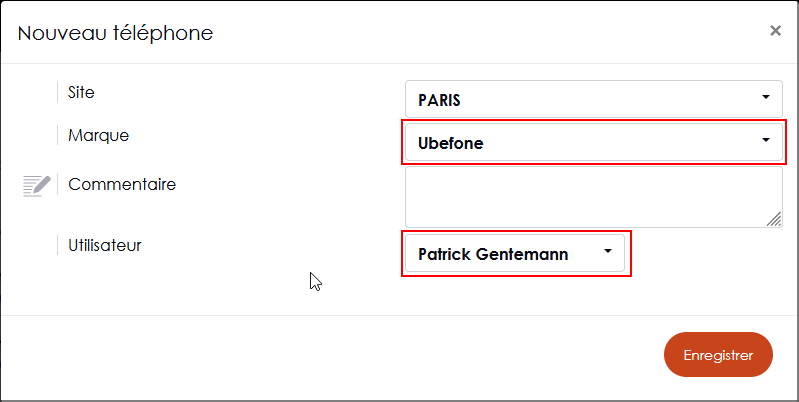Expand the Marque dropdown showing Ubefone
The width and height of the screenshot is (799, 402).
pyautogui.click(x=594, y=142)
